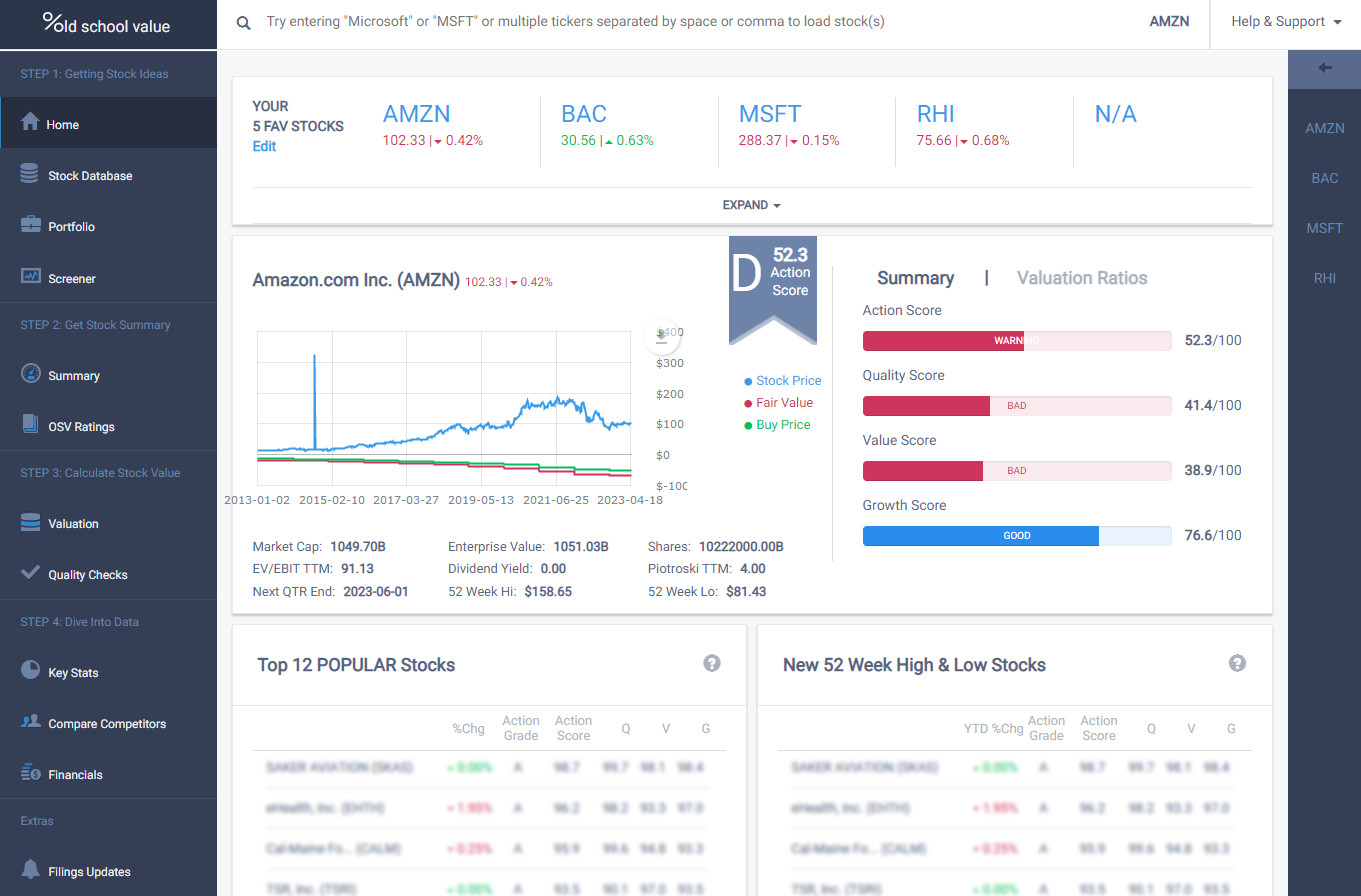Screen dimensions: 1361x896
Task: Open help icon for 52 Week High & Low
Action: 1237,663
